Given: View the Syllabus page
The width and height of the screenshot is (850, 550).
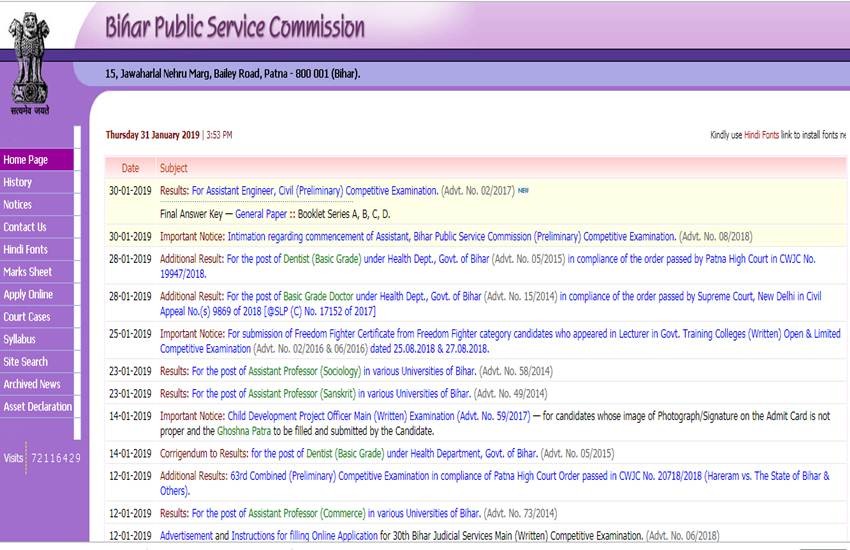Looking at the screenshot, I should click(x=20, y=340).
